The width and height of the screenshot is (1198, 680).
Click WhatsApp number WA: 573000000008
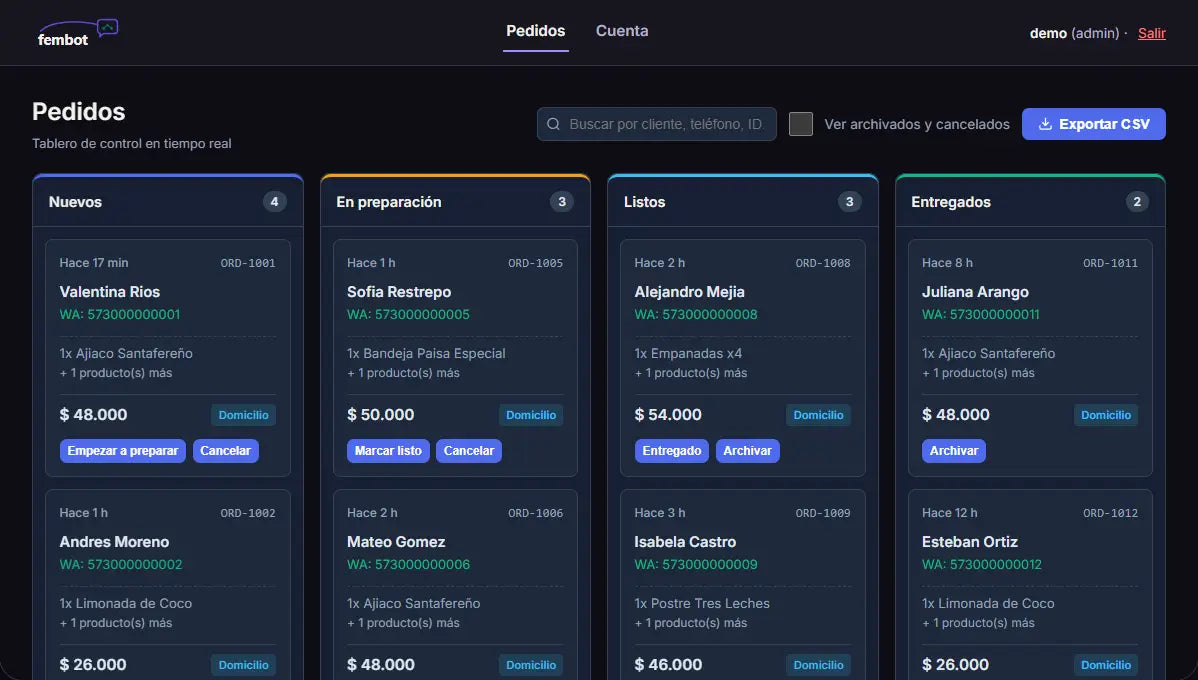[x=696, y=314]
